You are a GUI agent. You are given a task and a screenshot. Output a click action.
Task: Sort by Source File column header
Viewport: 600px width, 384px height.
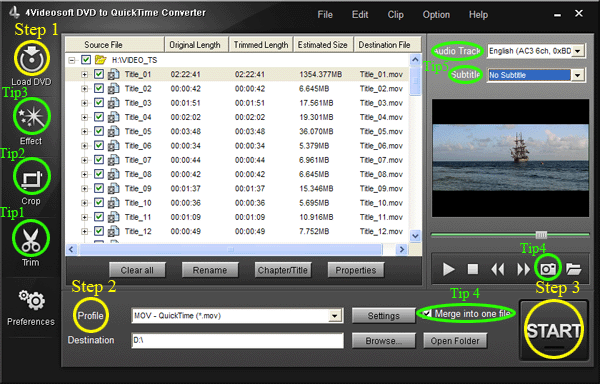[x=115, y=44]
